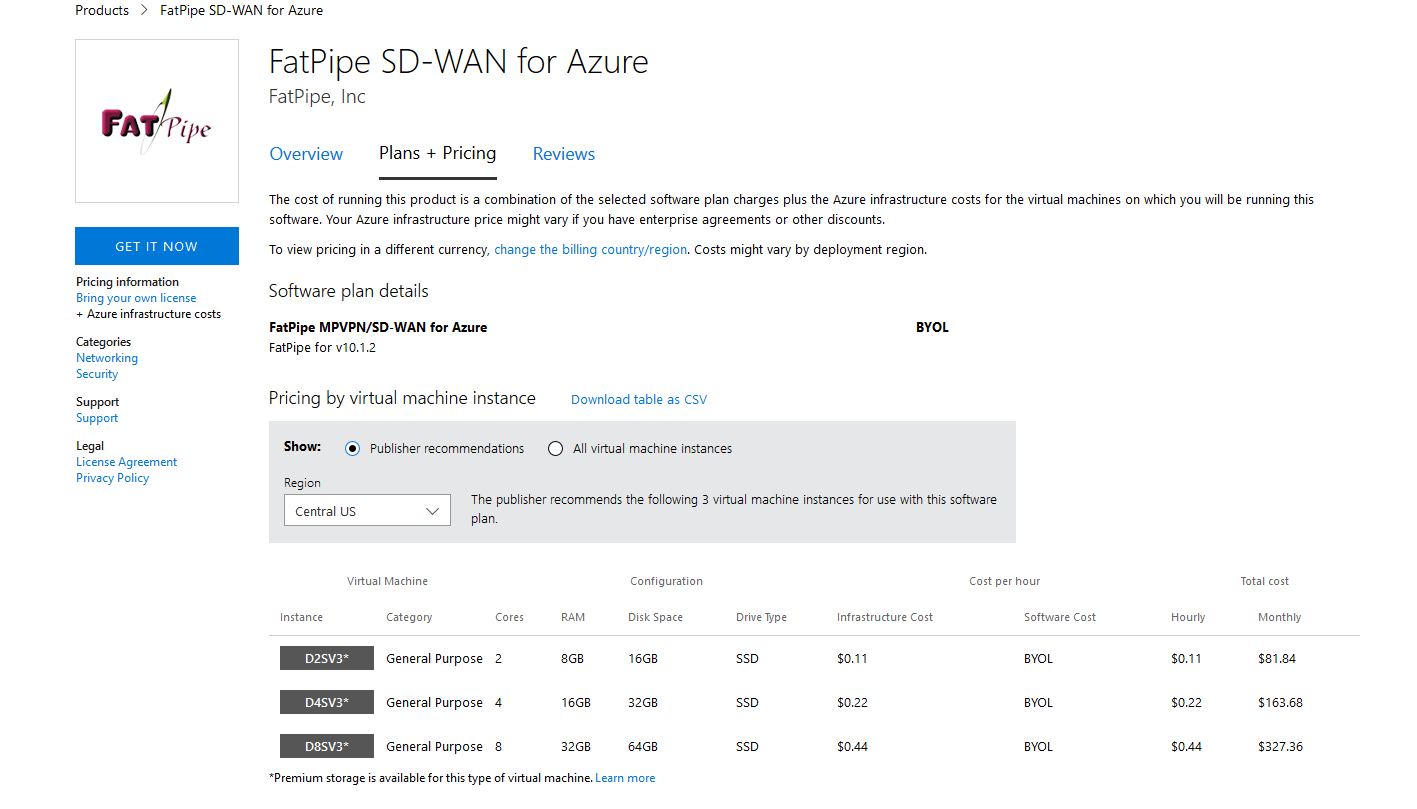Go to Products breadcrumb link
Image resolution: width=1417 pixels, height=809 pixels.
[x=102, y=11]
